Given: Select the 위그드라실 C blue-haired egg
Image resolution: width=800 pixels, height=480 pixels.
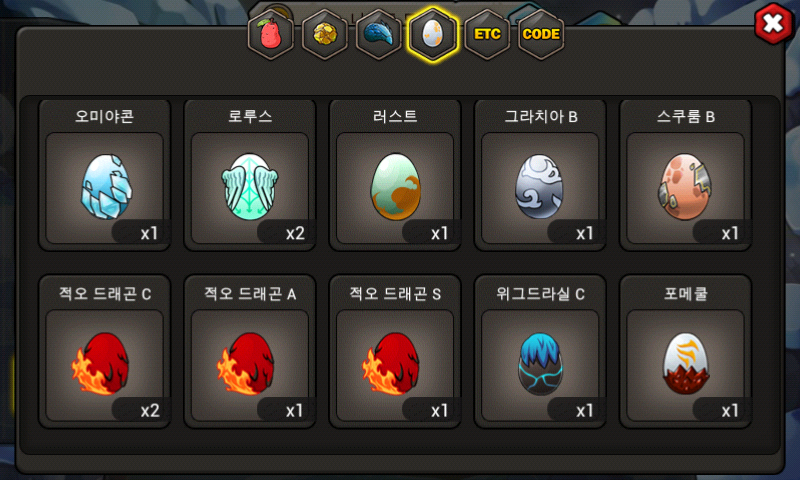Looking at the screenshot, I should 540,352.
